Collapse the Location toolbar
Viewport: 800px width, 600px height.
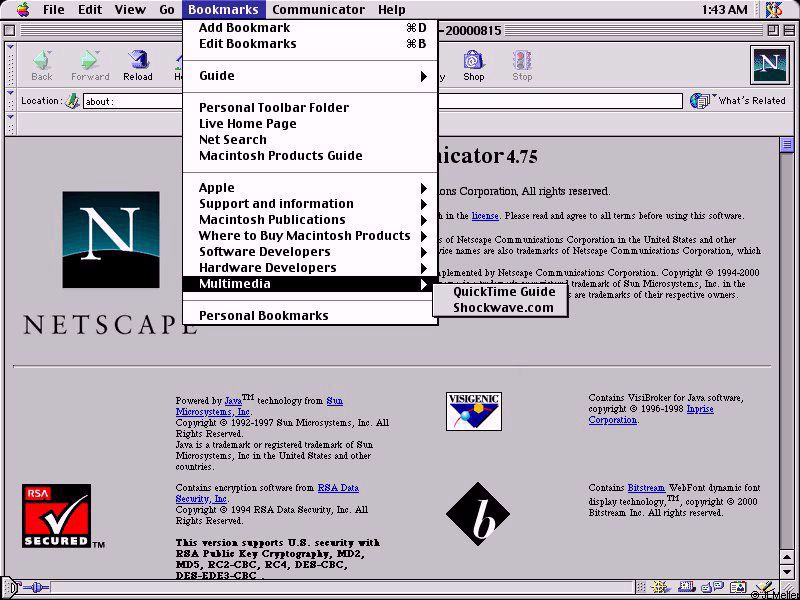[x=11, y=101]
